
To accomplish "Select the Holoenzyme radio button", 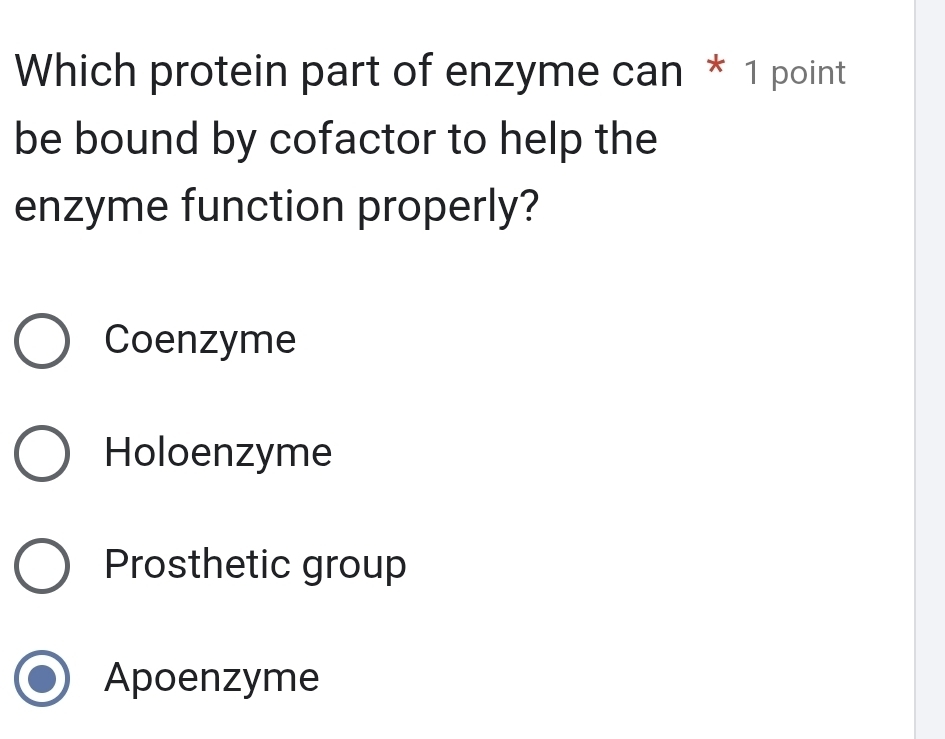I will pos(42,454).
